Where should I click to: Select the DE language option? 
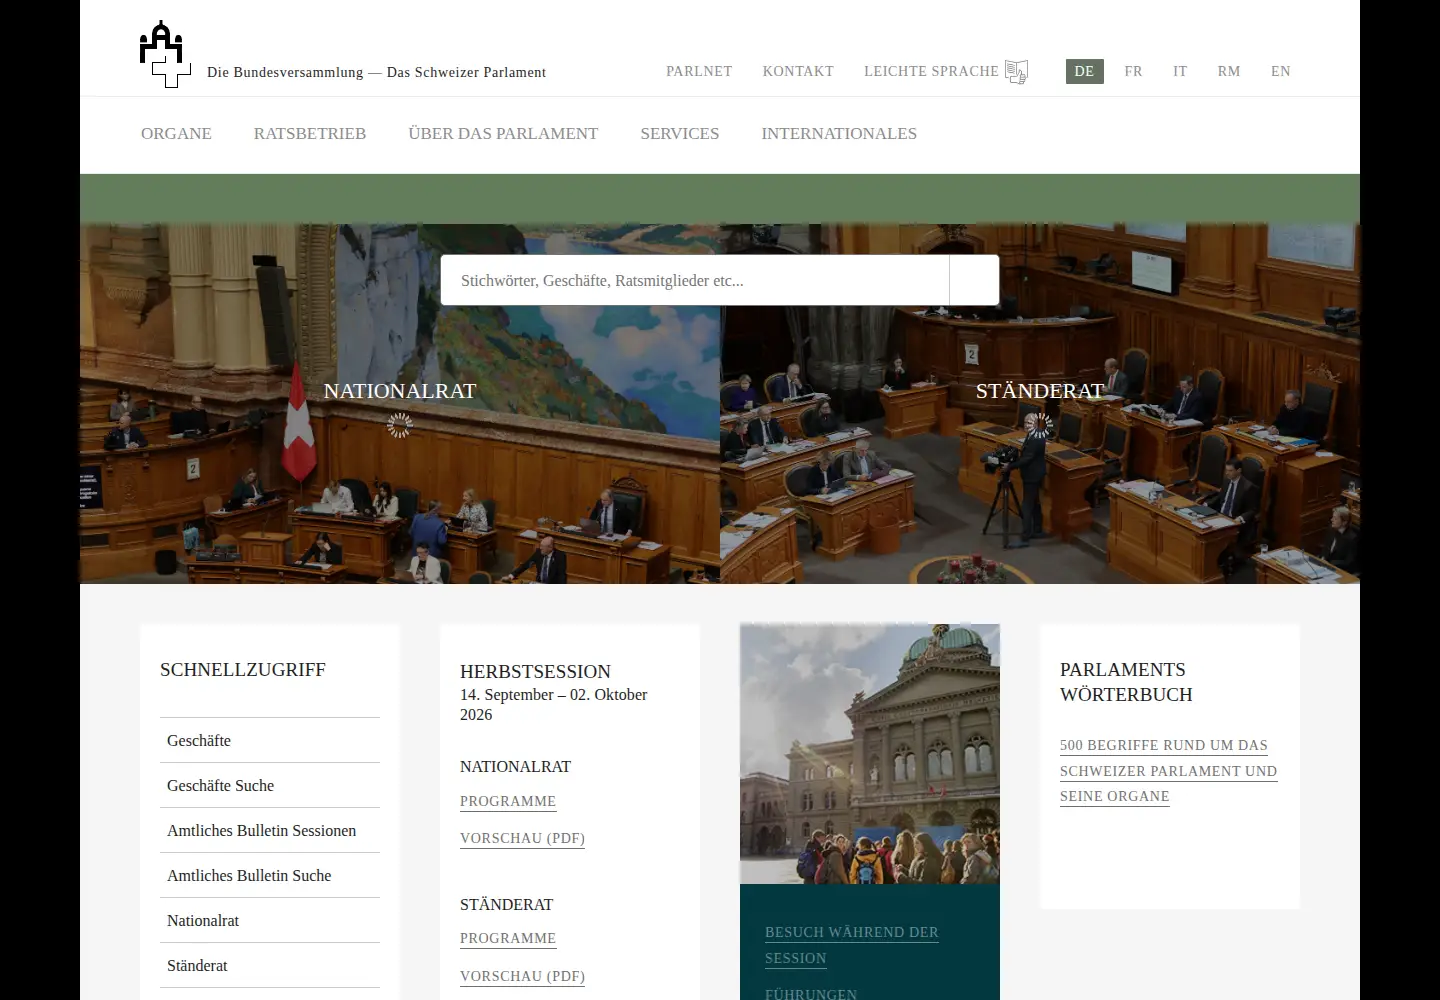tap(1085, 71)
